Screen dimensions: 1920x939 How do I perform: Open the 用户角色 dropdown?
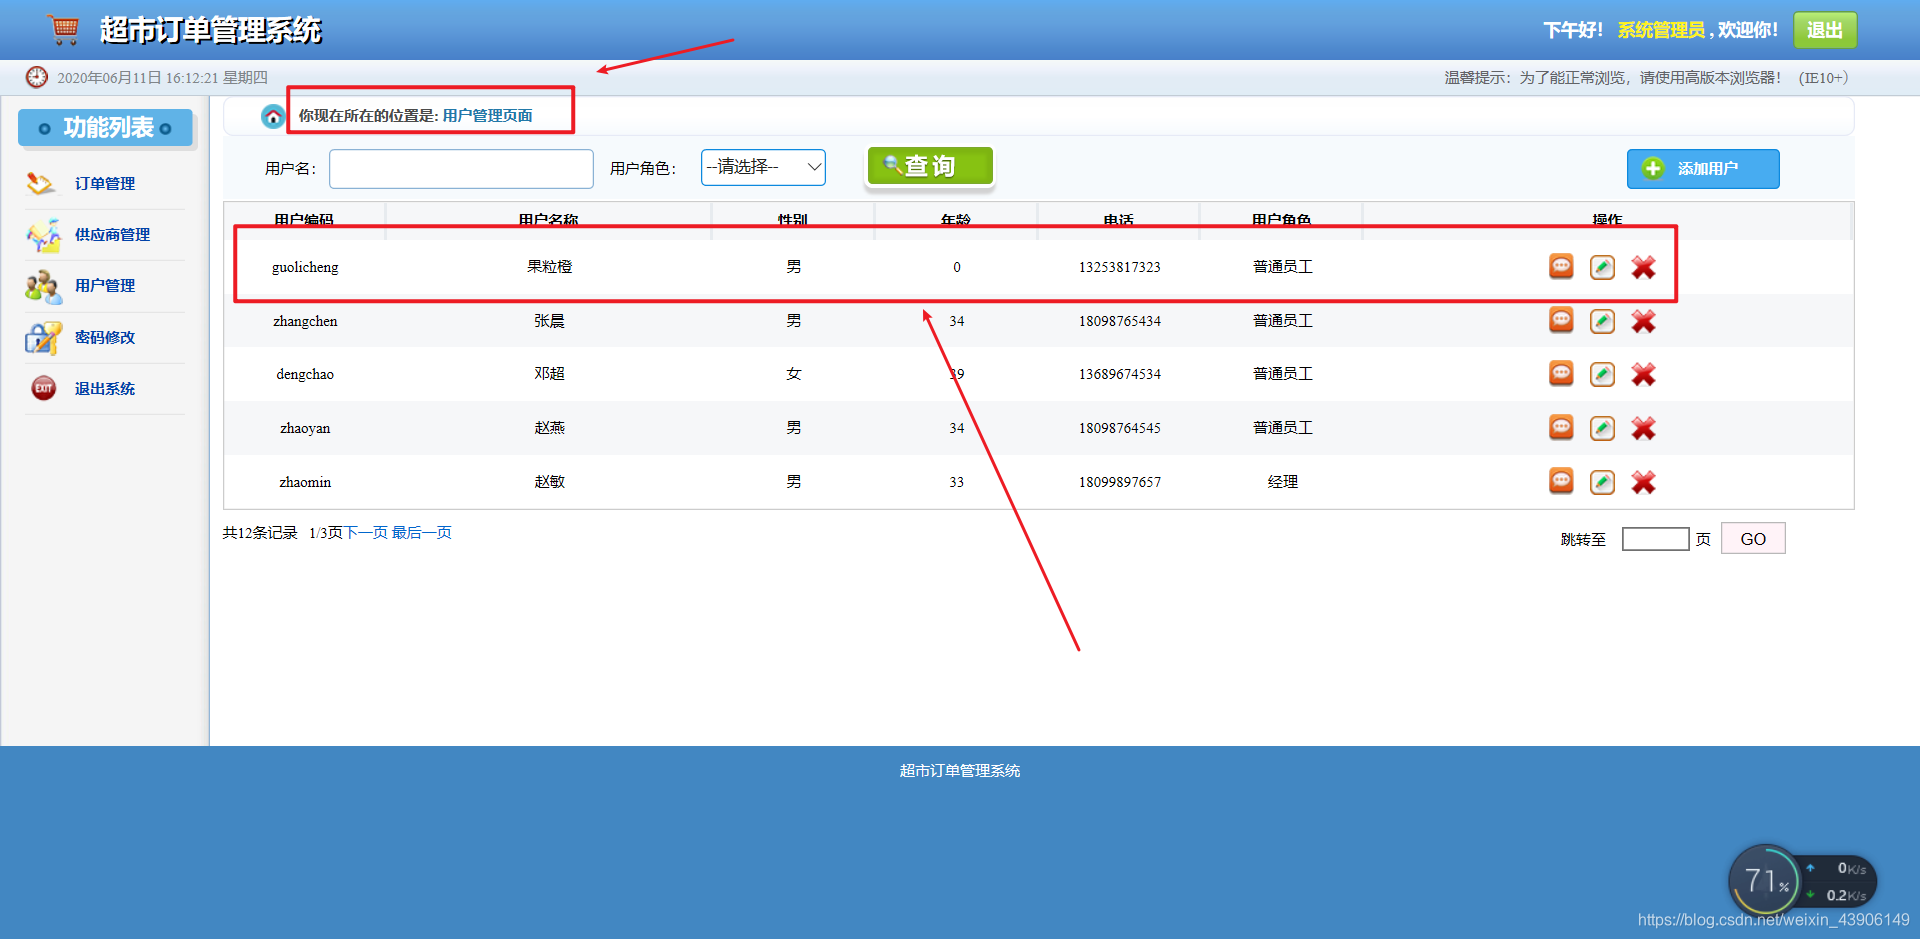pyautogui.click(x=763, y=167)
